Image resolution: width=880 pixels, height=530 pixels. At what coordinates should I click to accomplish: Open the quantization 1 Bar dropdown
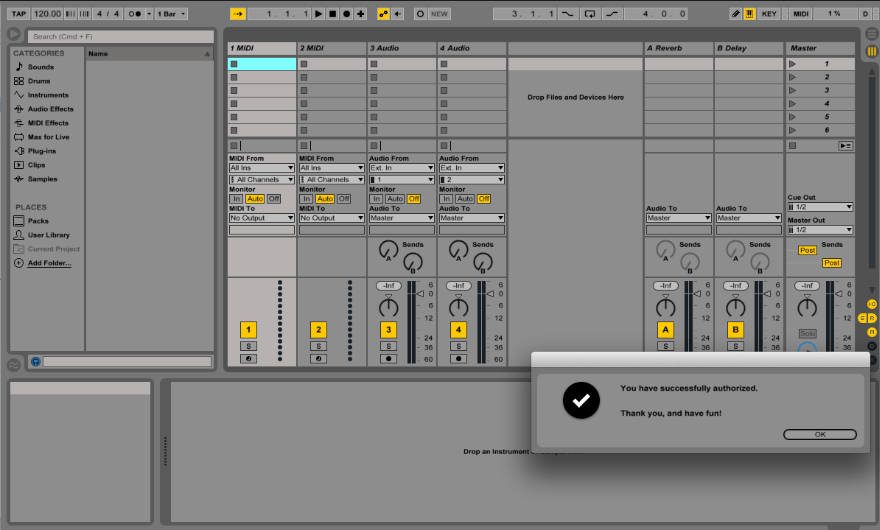(x=171, y=13)
